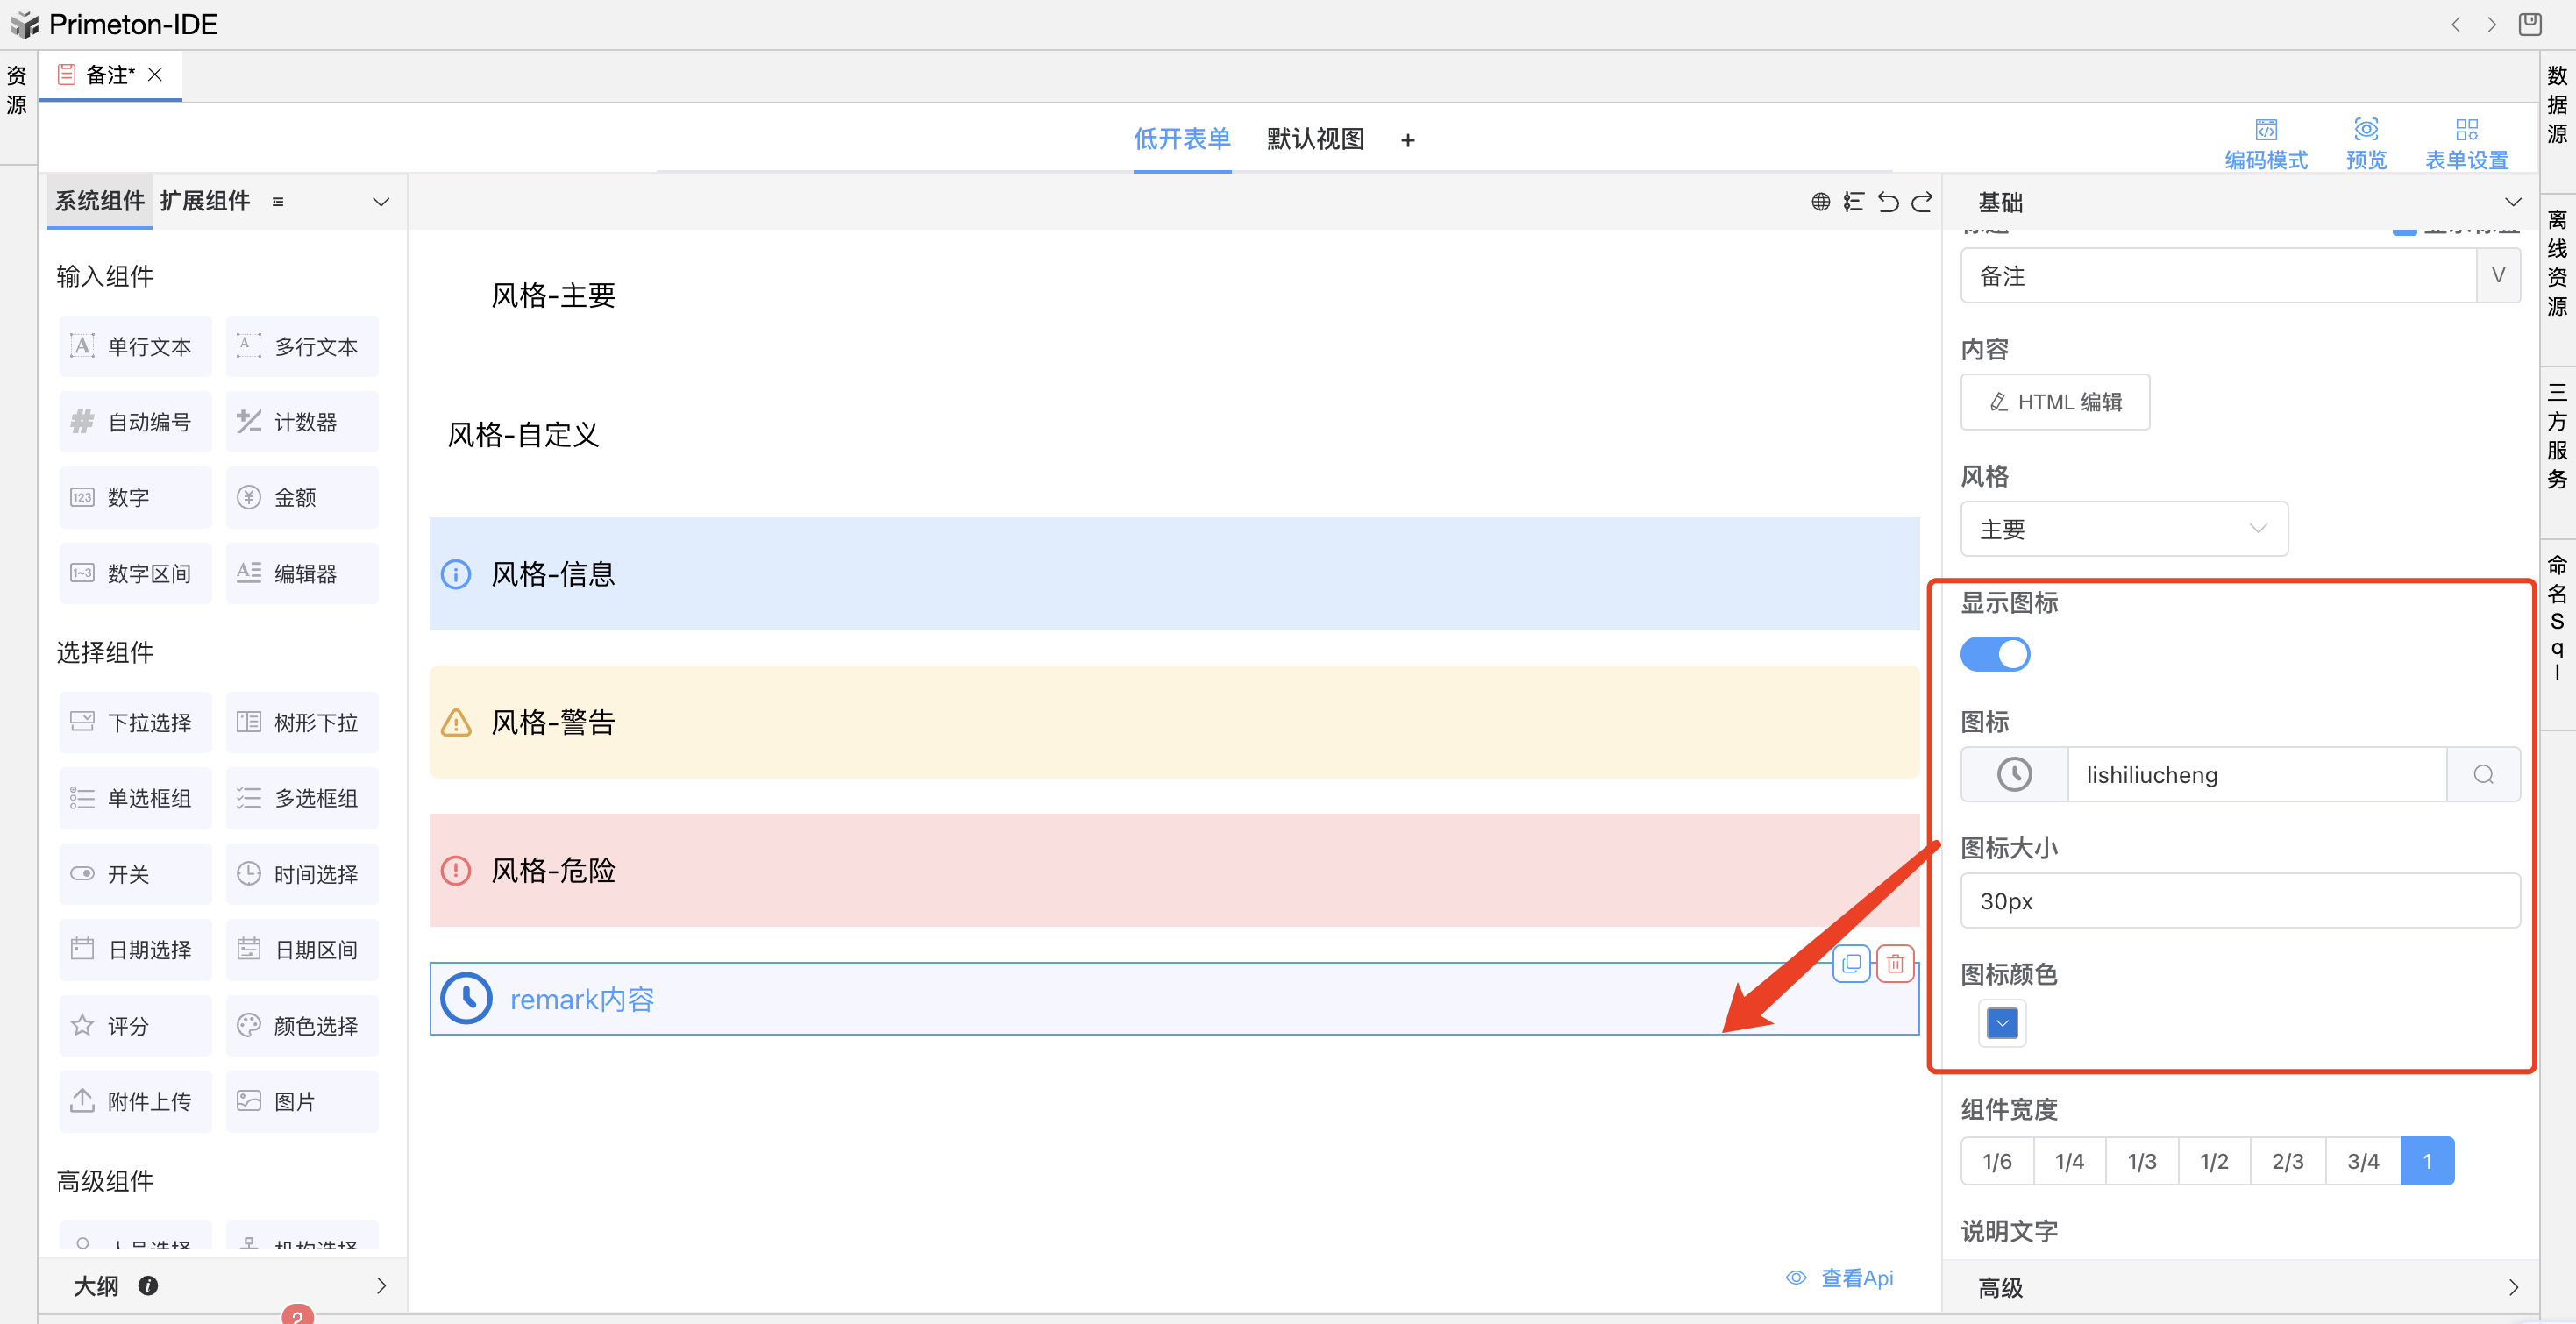Select component width 1/2 option
Viewport: 2576px width, 1324px height.
click(x=2214, y=1161)
